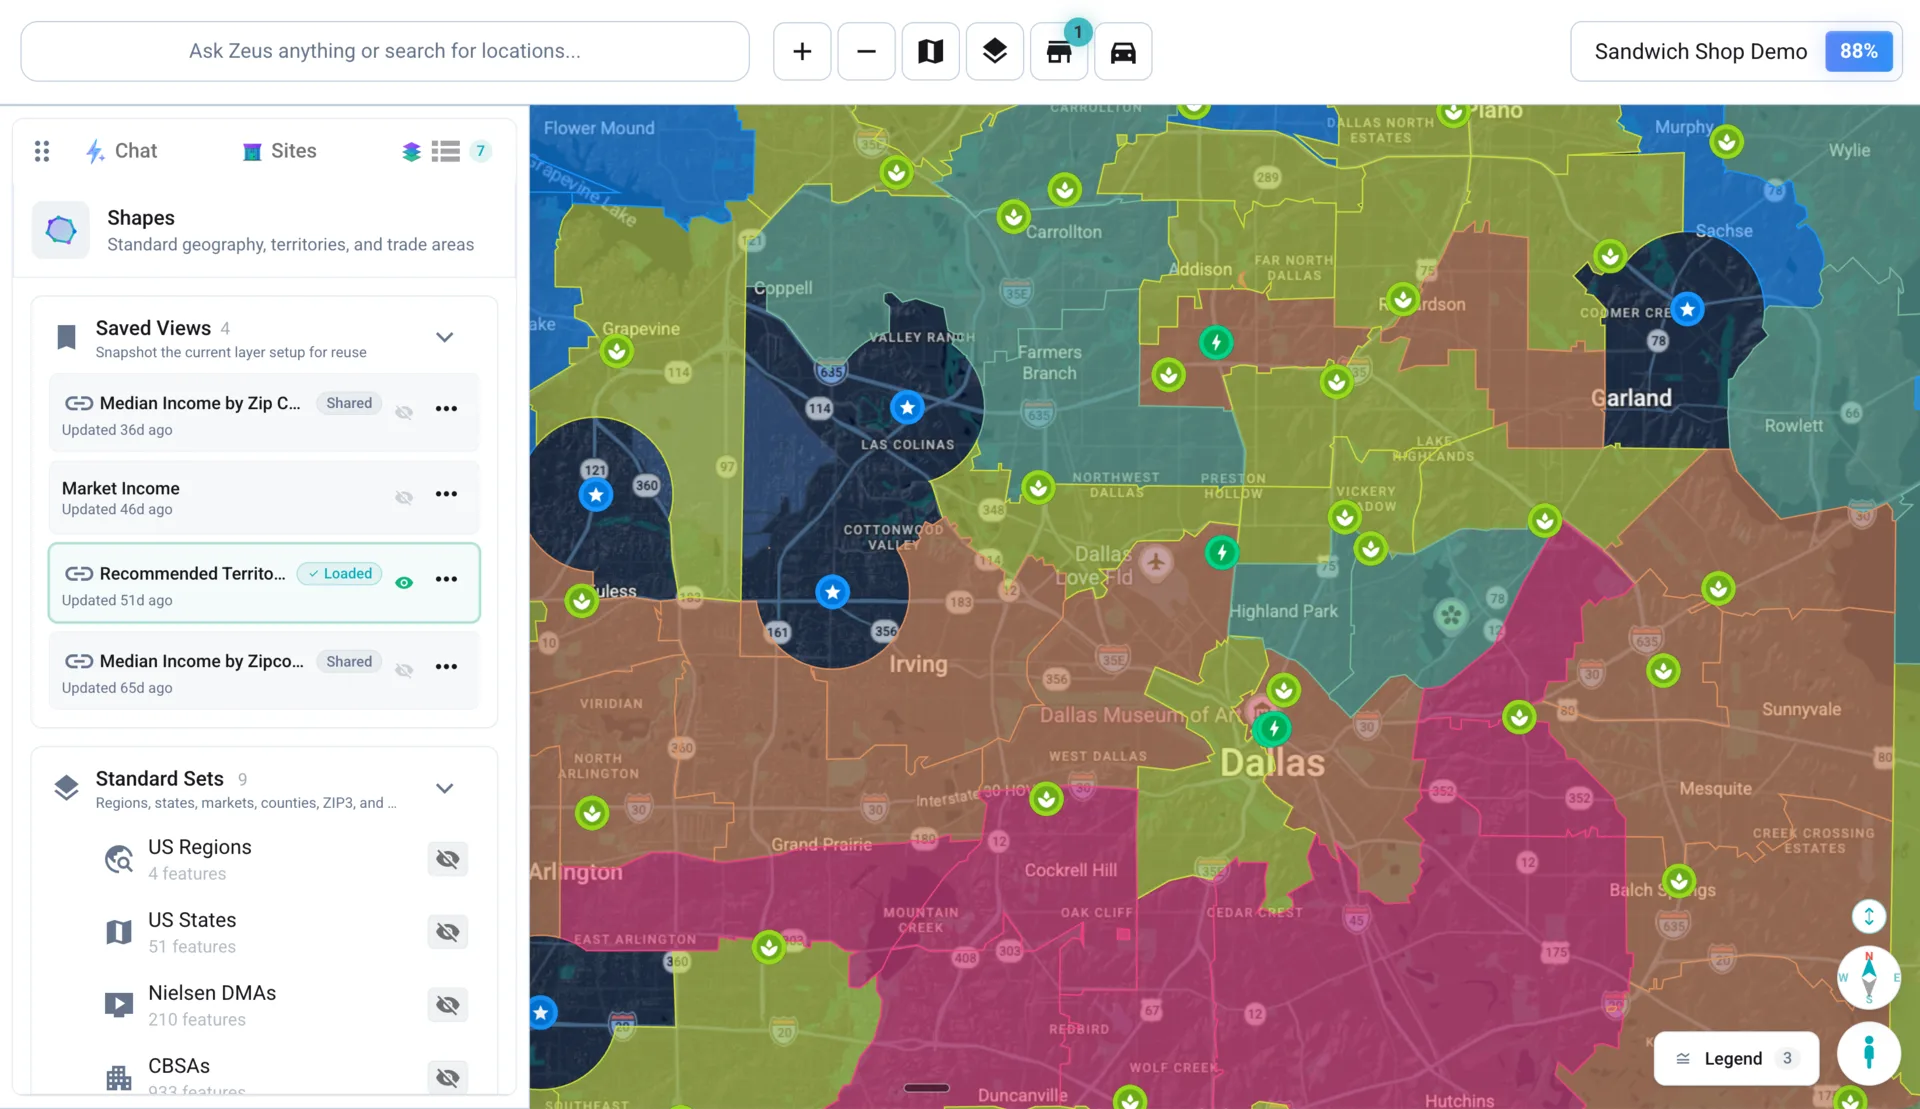The image size is (1920, 1109).
Task: Click the star marker in Las Colinas
Action: [x=907, y=408]
